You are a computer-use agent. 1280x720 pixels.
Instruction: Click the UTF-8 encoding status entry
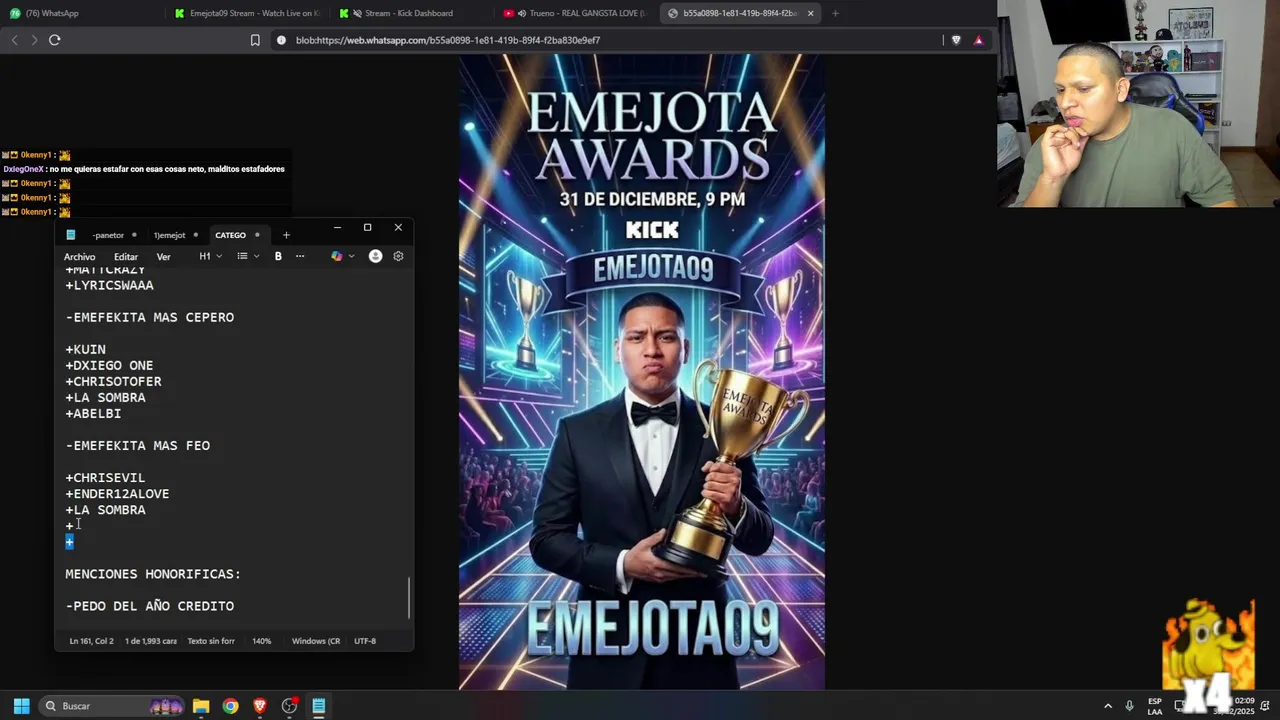[x=365, y=641]
